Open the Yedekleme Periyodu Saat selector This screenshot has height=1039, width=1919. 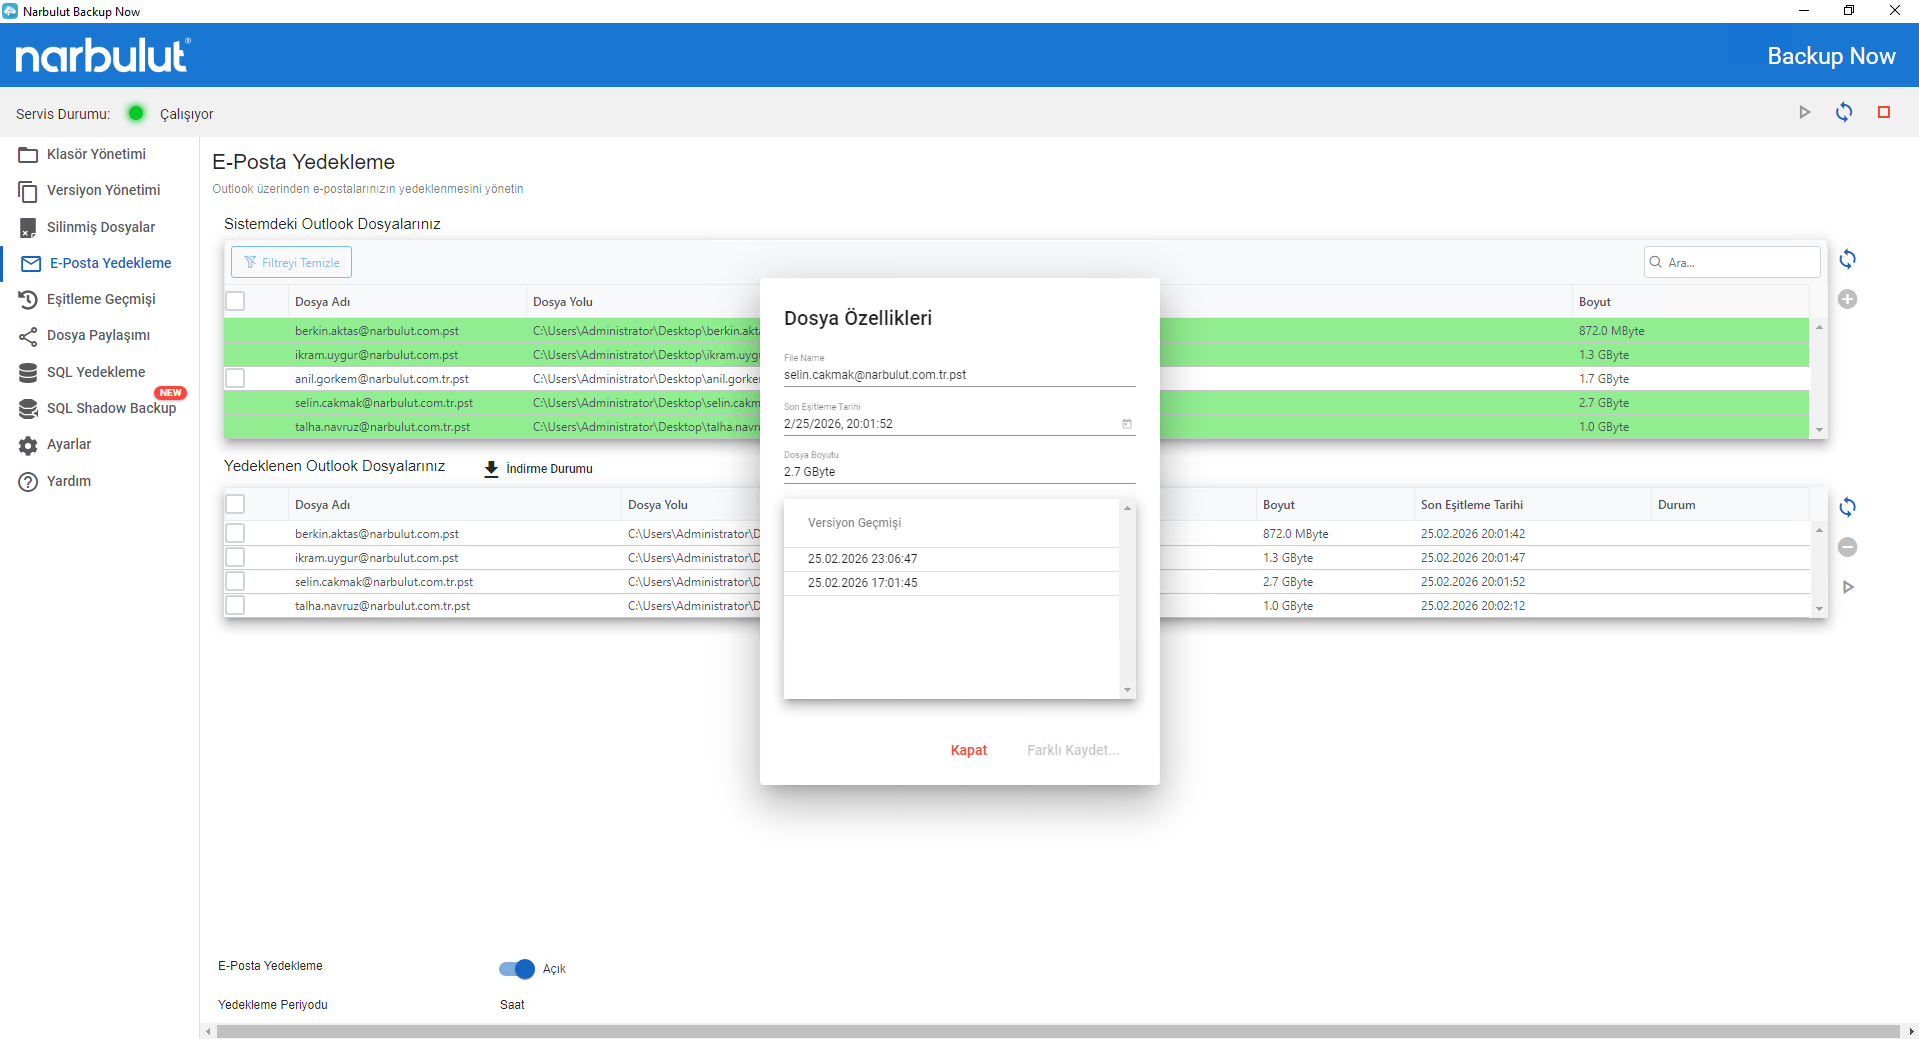pyautogui.click(x=512, y=1005)
